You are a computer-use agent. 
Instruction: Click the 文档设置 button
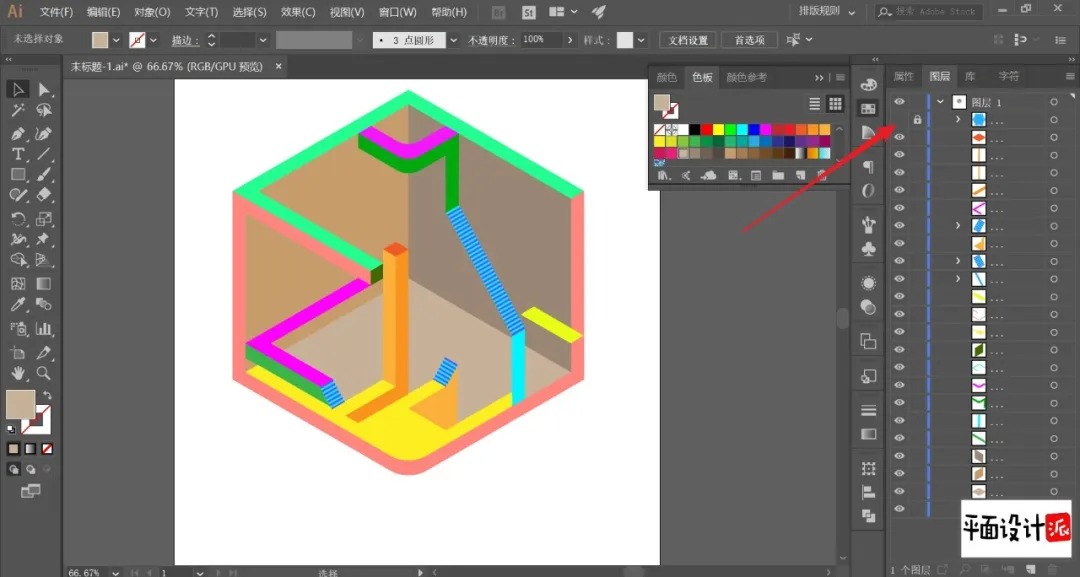[x=687, y=41]
